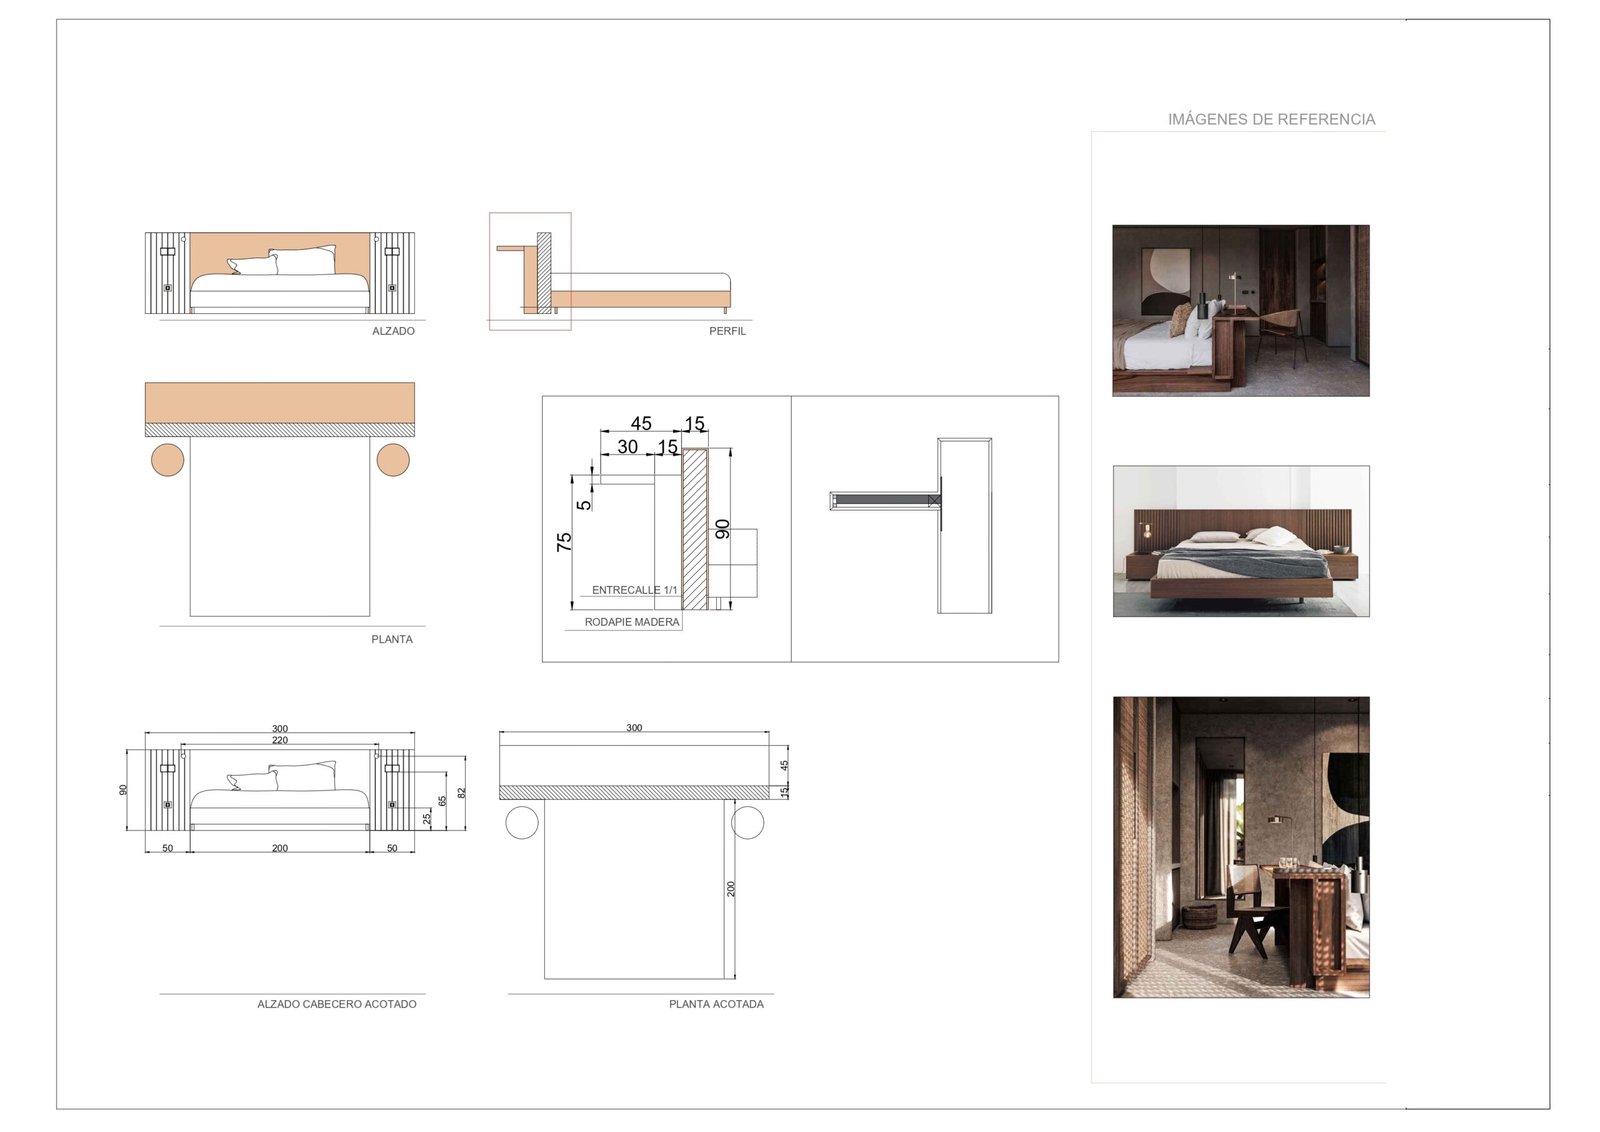Click the orange bed base in profile view
The width and height of the screenshot is (1600, 1132).
pos(640,298)
